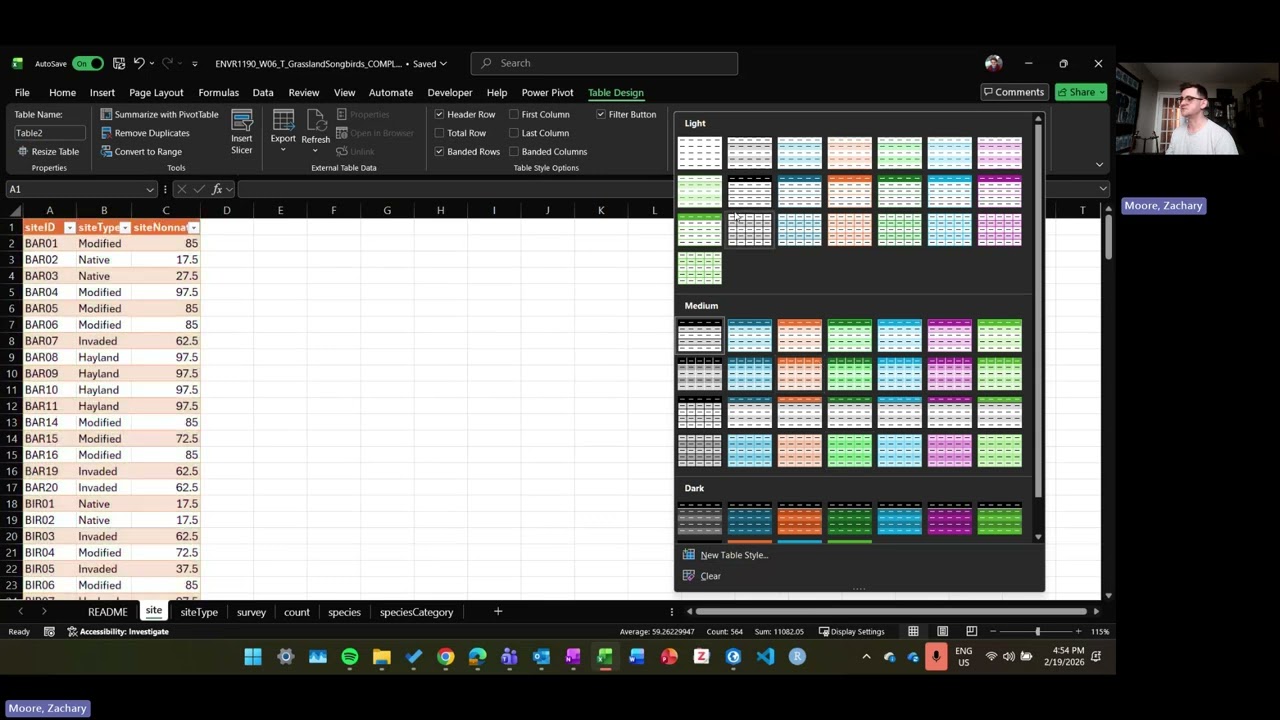
Task: Toggle AutoSave switch
Action: (x=88, y=63)
